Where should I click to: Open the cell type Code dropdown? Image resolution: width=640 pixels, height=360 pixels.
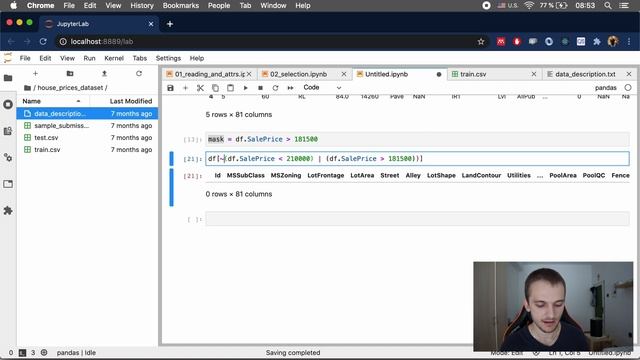(x=322, y=87)
